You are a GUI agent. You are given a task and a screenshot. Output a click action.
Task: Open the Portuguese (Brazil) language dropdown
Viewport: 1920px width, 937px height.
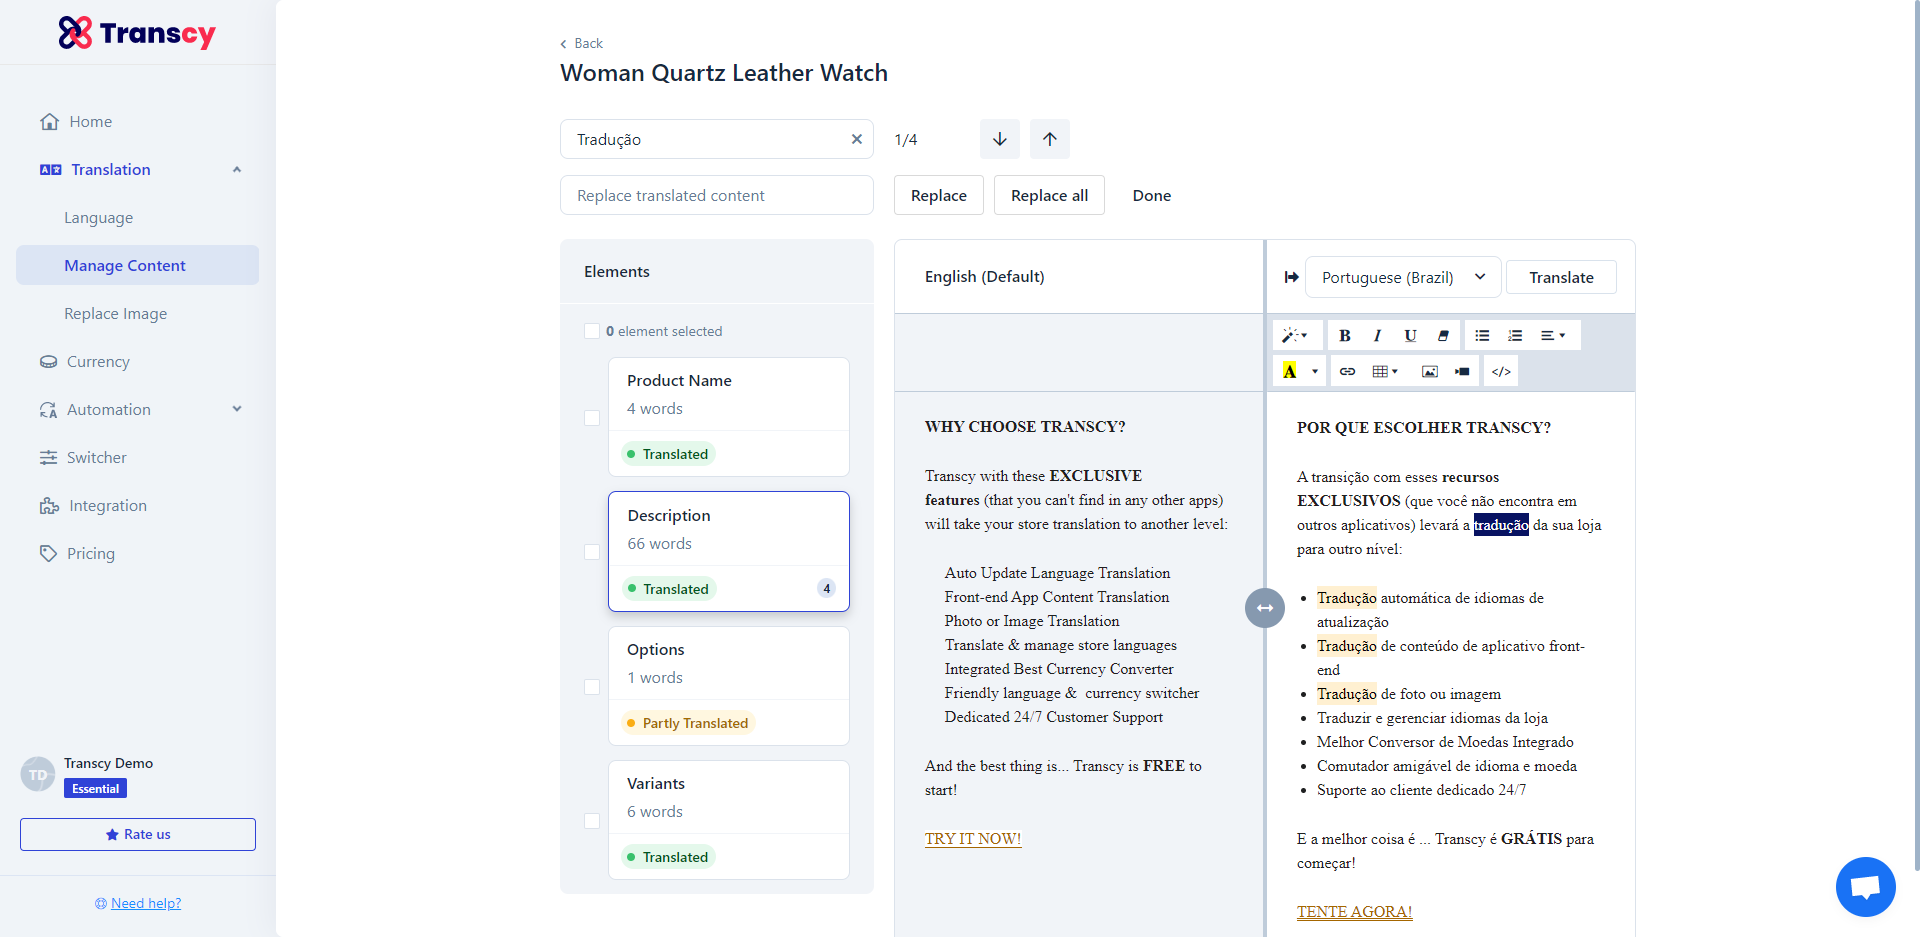click(x=1403, y=277)
